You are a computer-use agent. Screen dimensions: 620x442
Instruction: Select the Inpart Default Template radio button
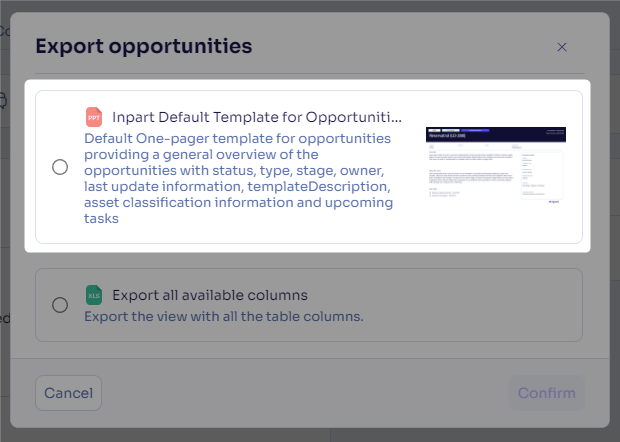click(x=60, y=167)
